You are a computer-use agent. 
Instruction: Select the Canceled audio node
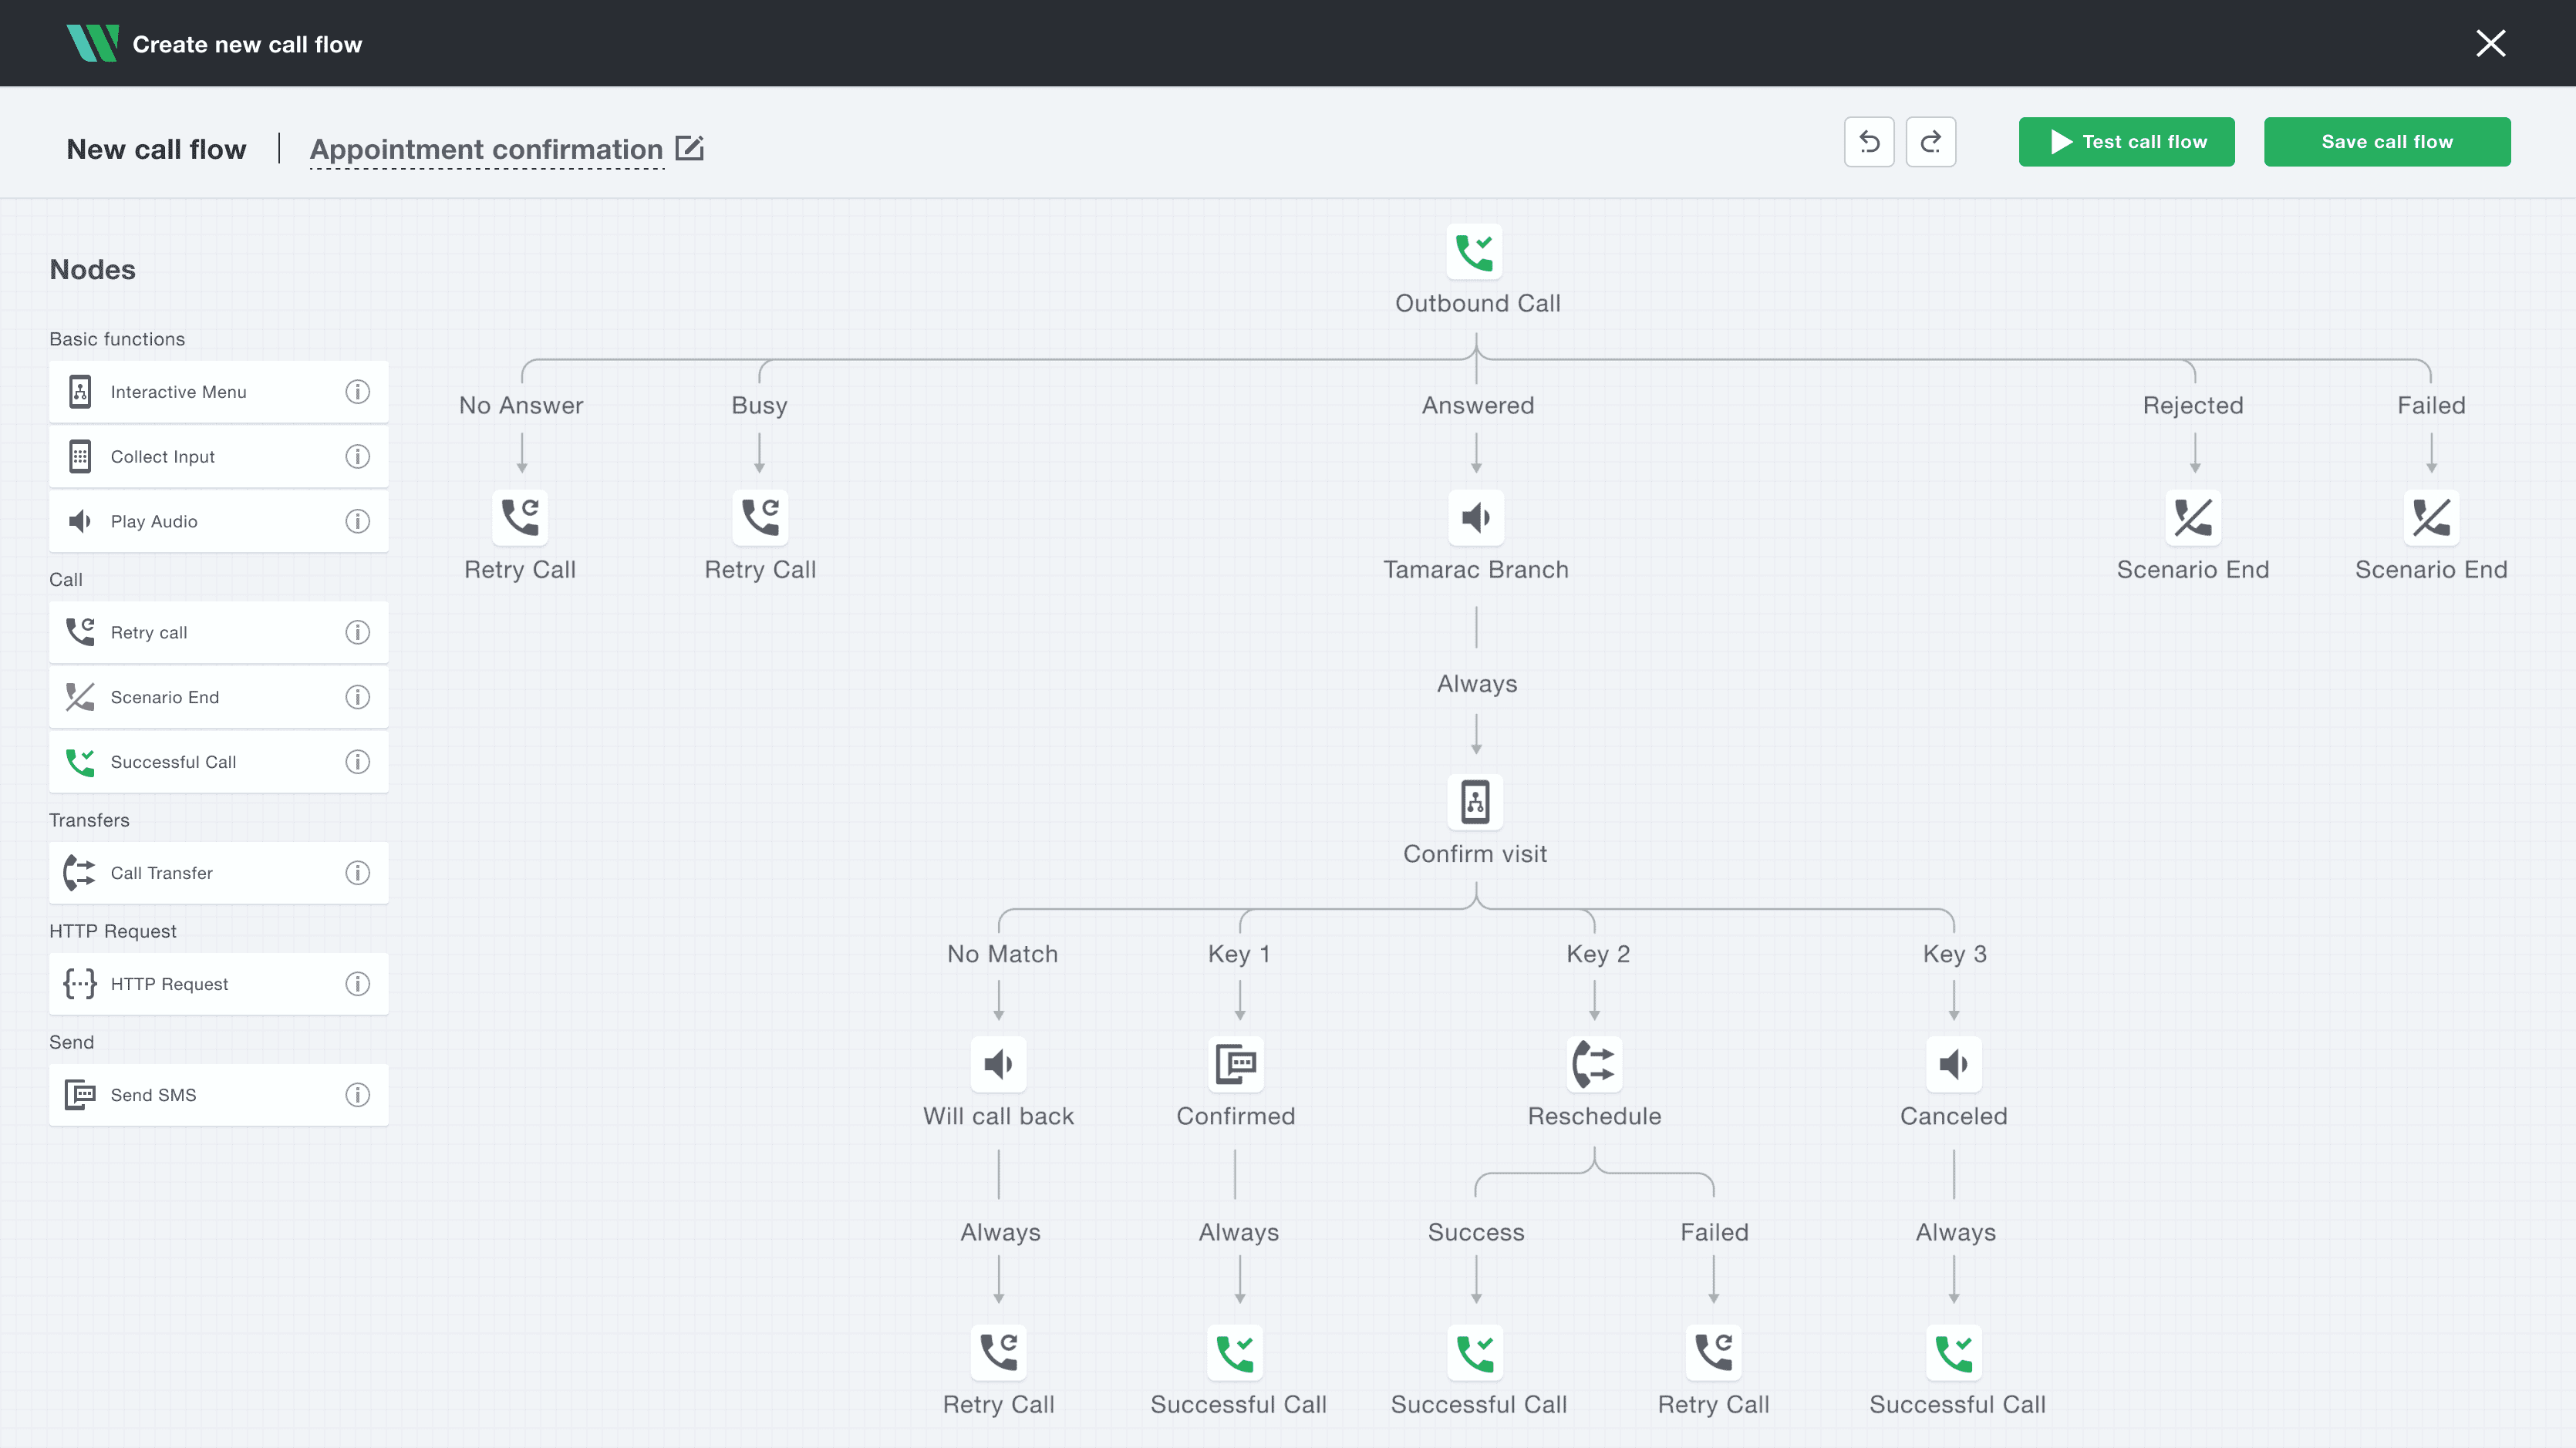pyautogui.click(x=1953, y=1064)
